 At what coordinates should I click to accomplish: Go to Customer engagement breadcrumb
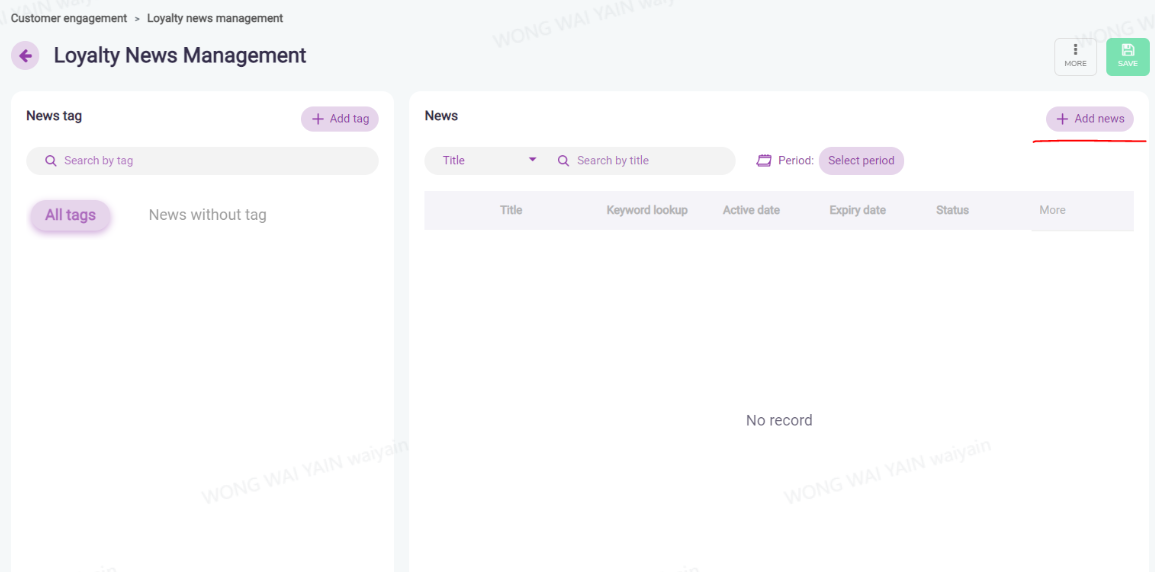click(x=69, y=18)
